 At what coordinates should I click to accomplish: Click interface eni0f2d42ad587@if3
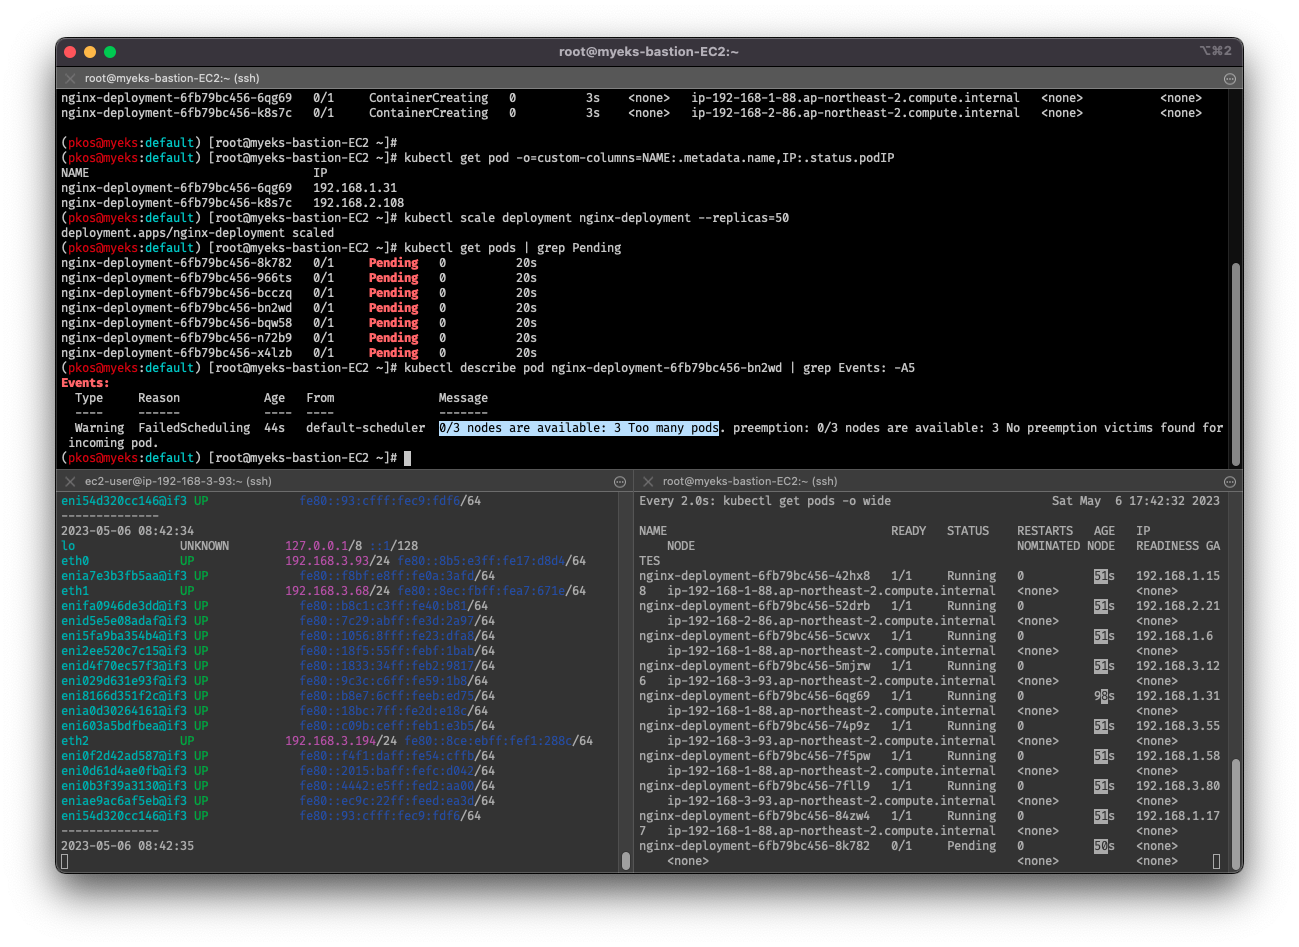(124, 756)
